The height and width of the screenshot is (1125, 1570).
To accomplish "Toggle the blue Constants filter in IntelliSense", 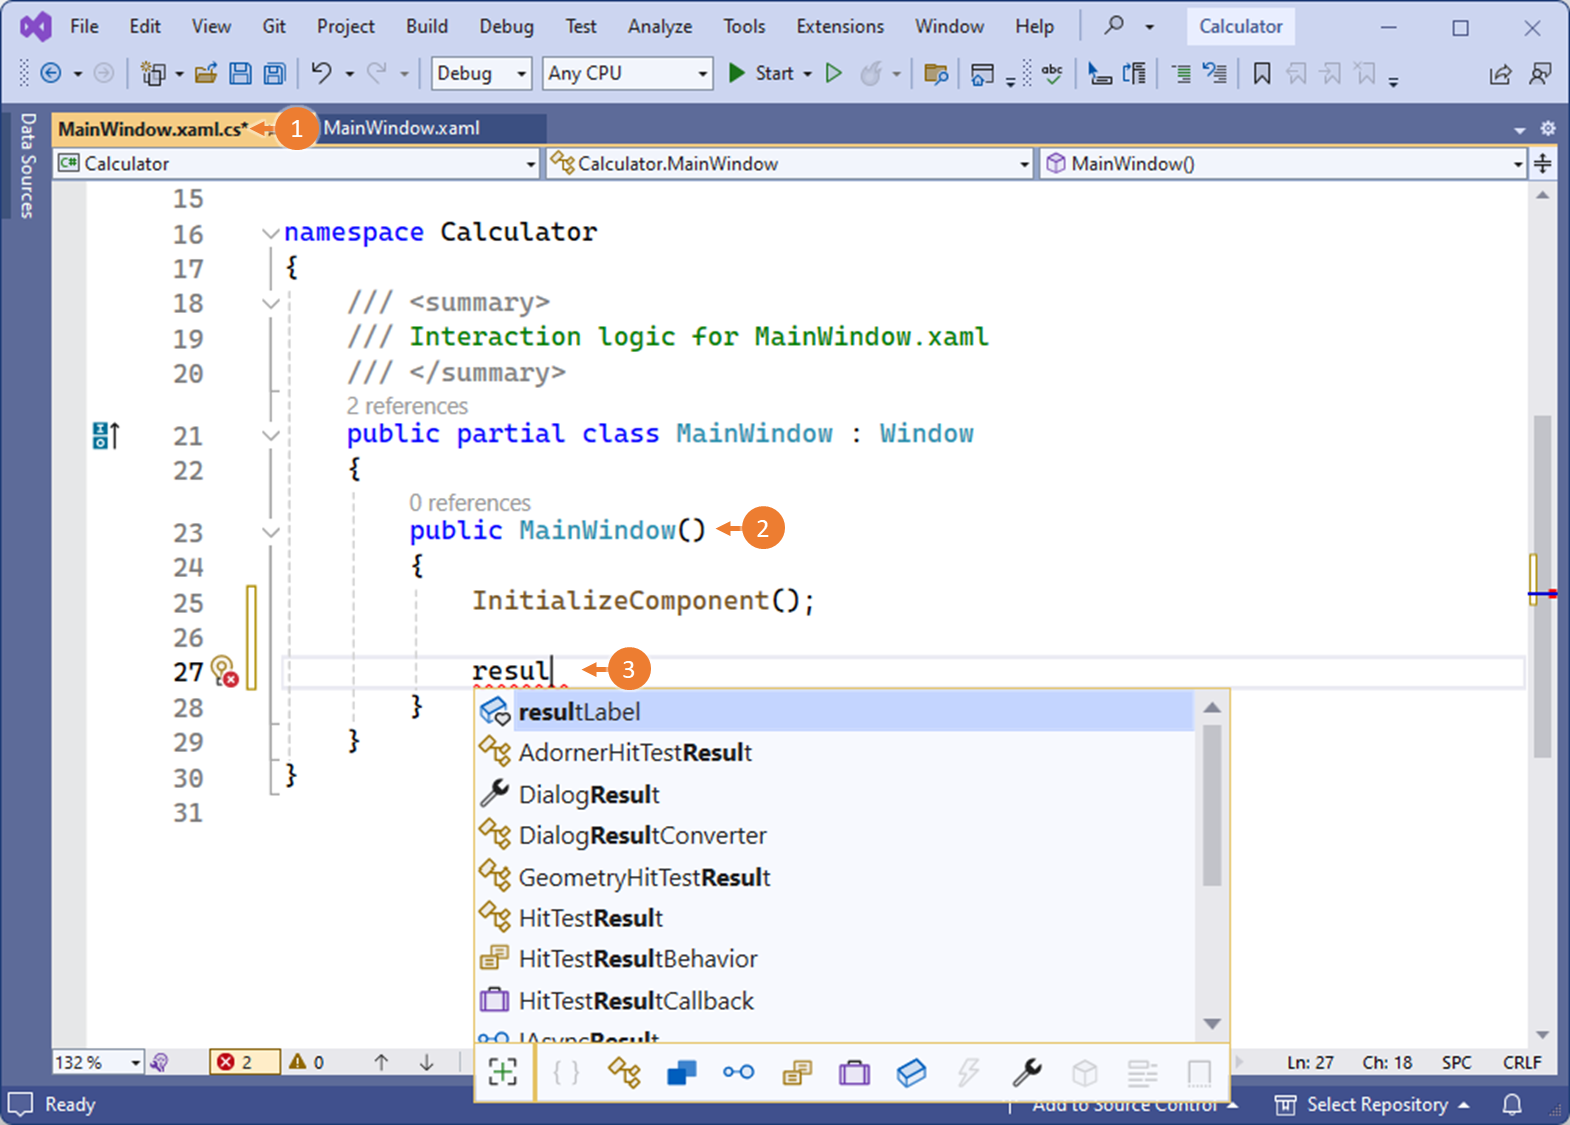I will (x=681, y=1072).
